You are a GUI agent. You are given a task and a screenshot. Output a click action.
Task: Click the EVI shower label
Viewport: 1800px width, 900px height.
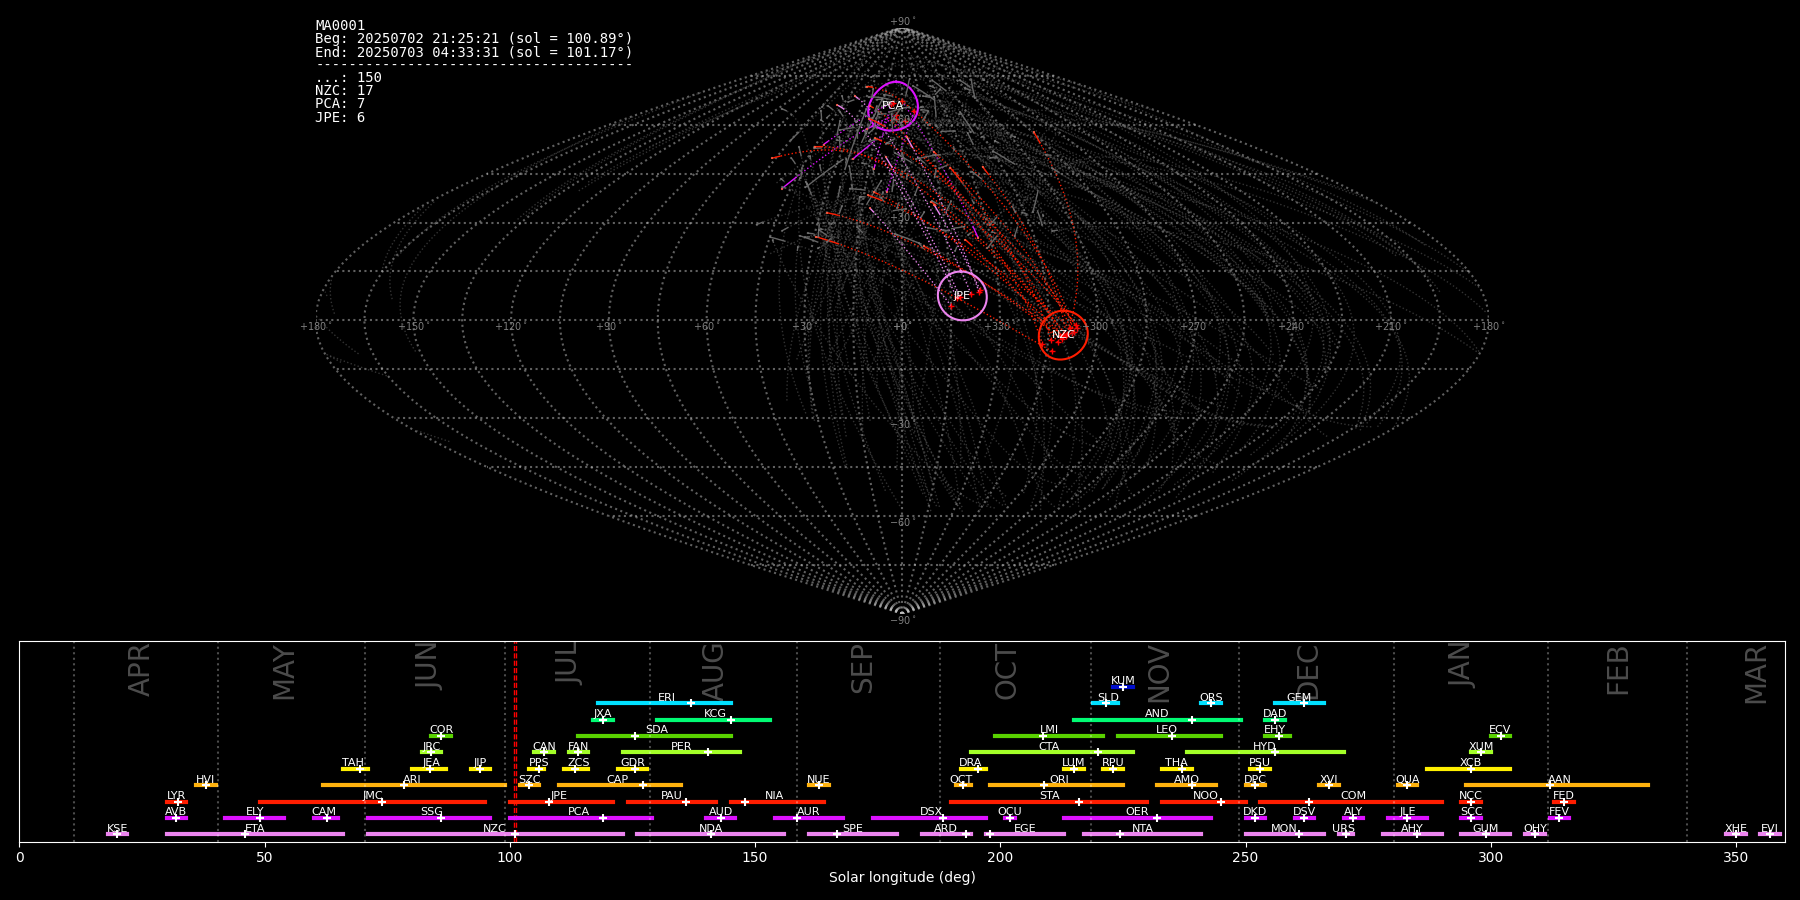click(x=1769, y=829)
